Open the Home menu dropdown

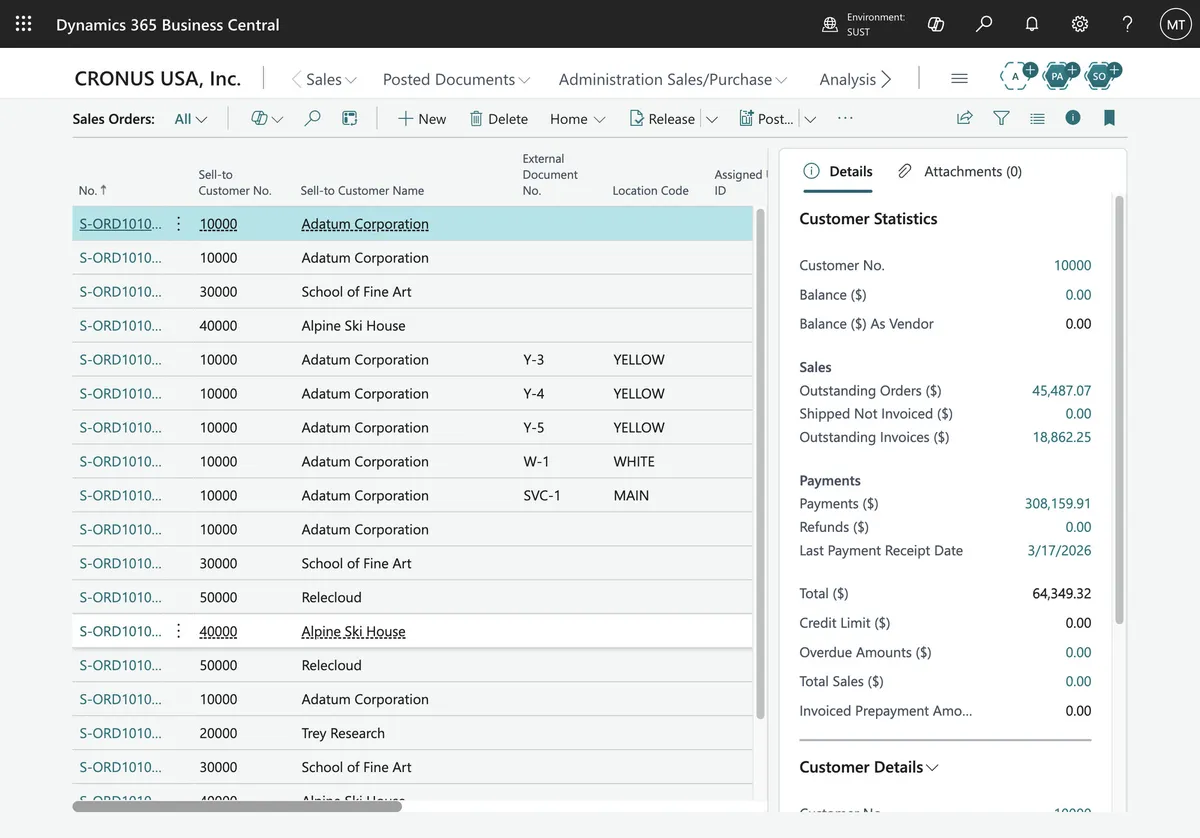click(x=578, y=118)
